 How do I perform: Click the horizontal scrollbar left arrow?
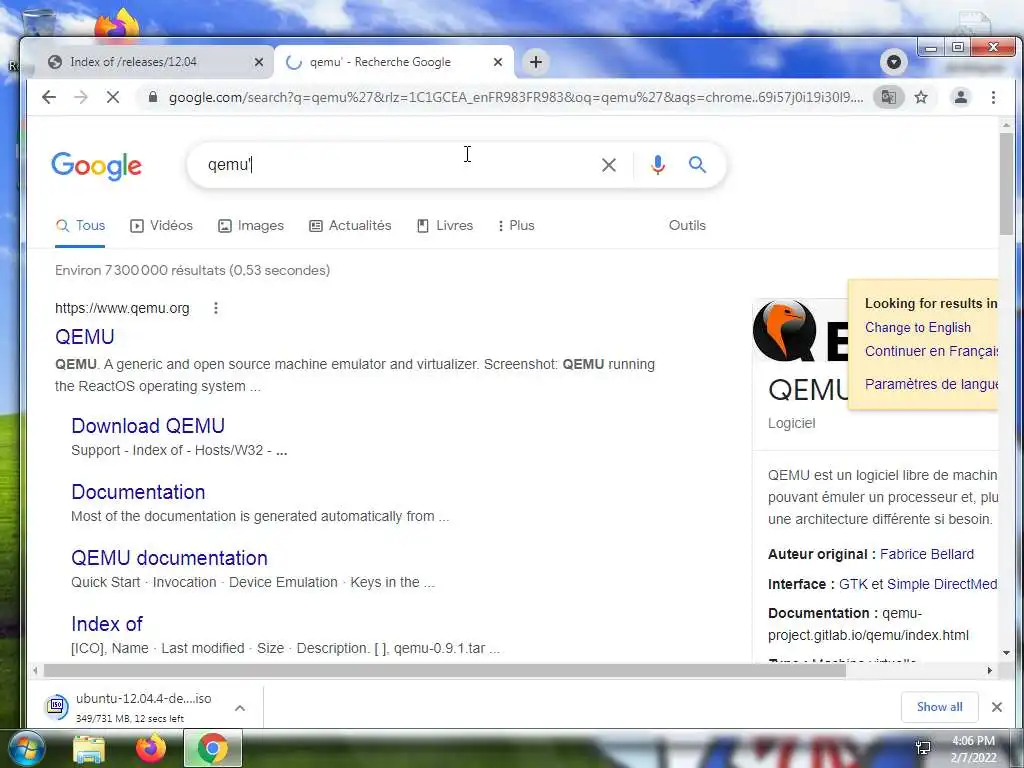(x=35, y=670)
